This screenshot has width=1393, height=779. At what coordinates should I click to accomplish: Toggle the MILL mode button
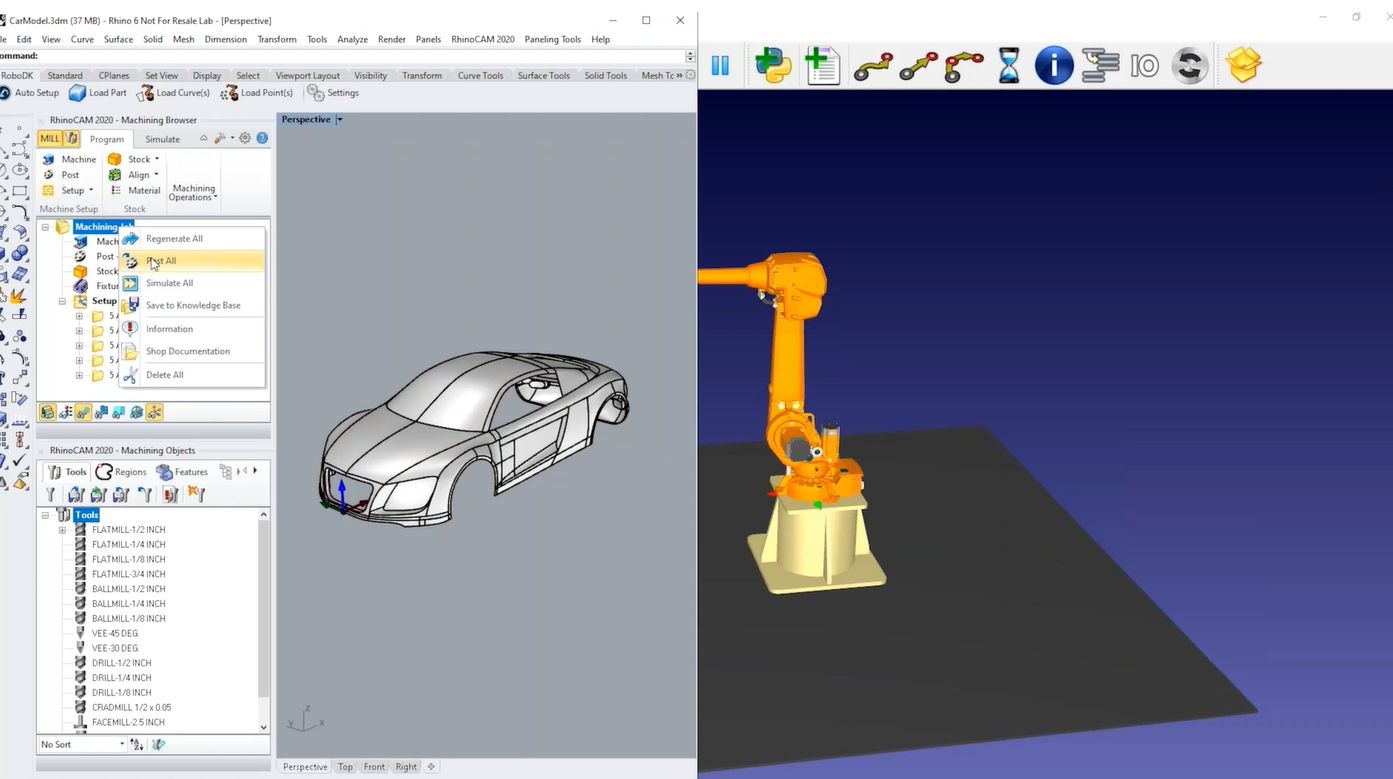click(x=49, y=139)
